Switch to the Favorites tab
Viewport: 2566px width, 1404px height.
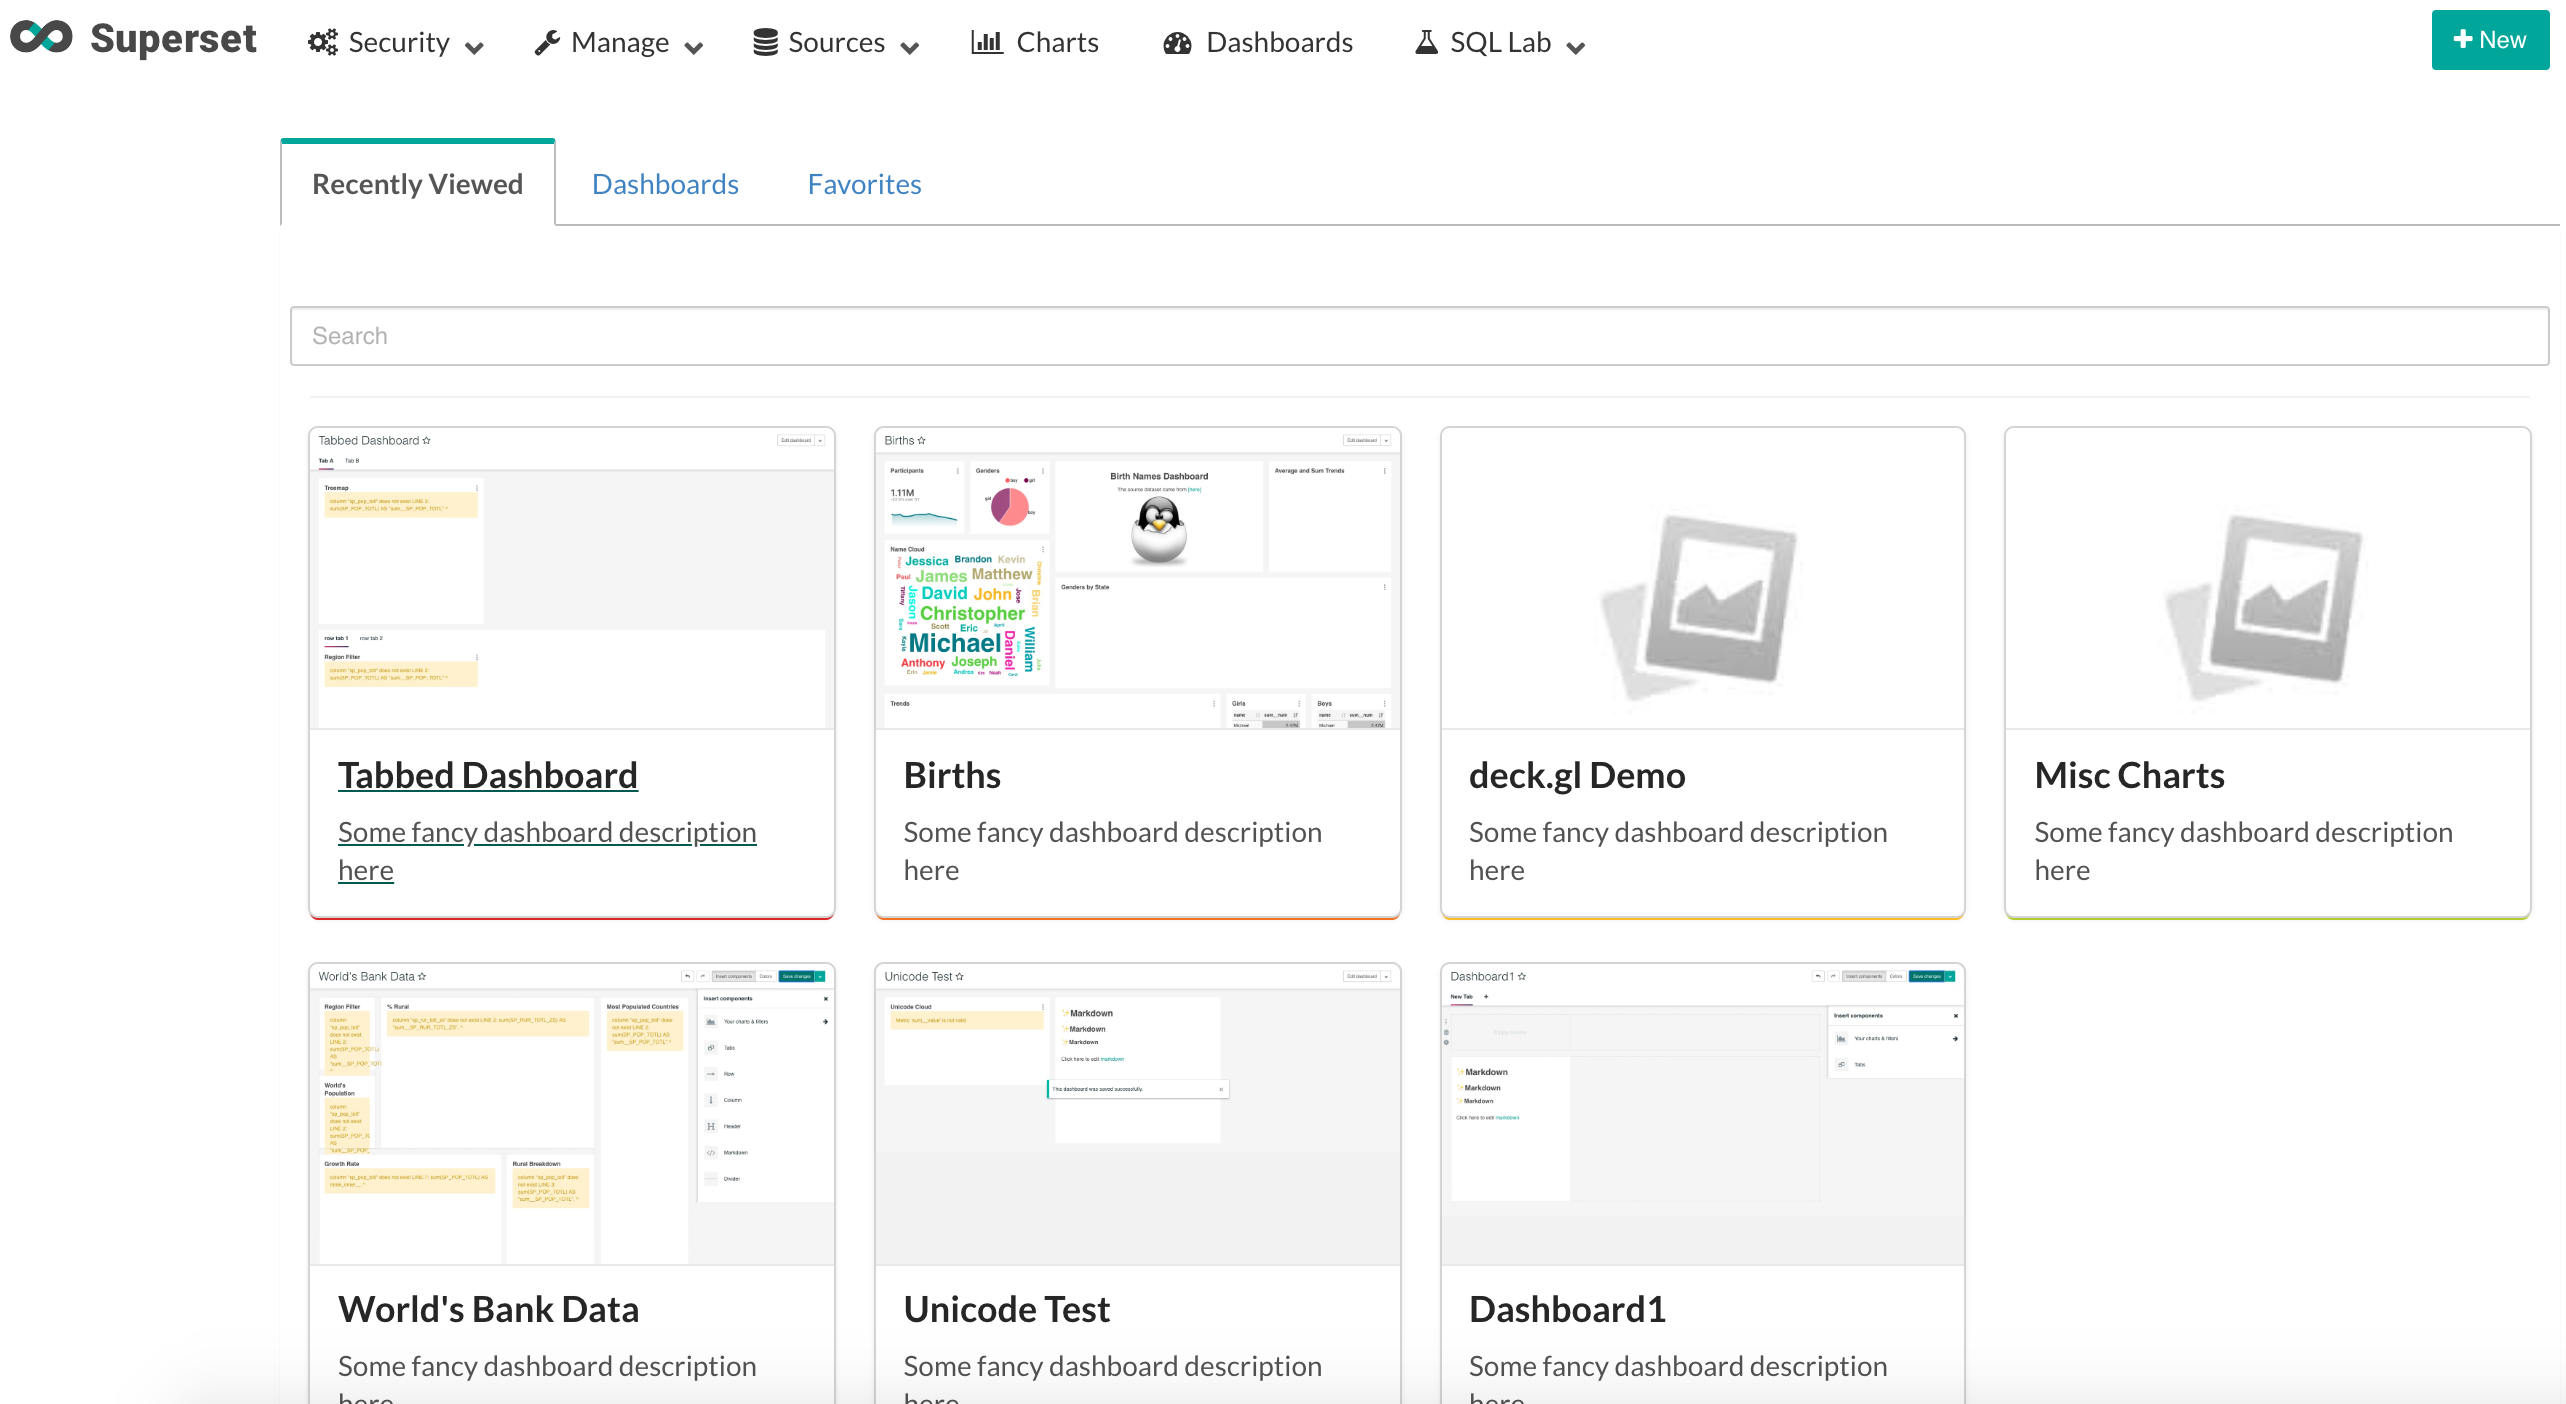864,184
